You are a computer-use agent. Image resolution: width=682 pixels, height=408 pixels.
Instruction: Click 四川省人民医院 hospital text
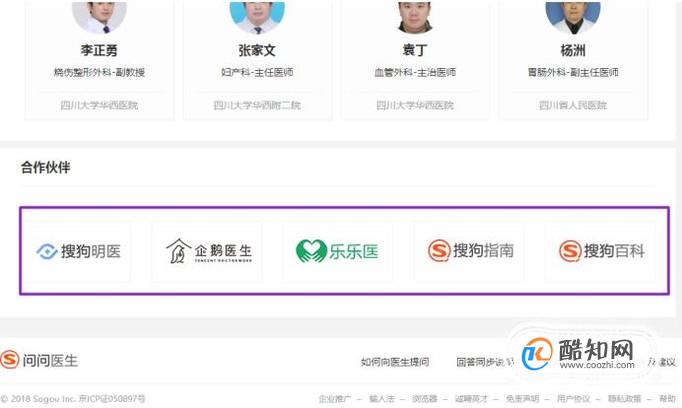tap(573, 105)
